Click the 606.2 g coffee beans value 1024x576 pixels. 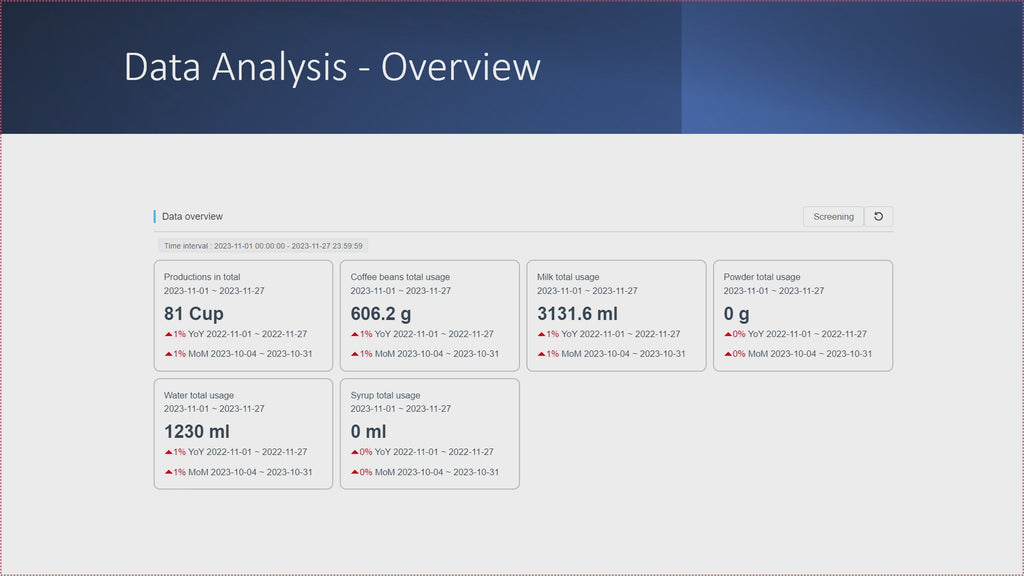(x=381, y=314)
